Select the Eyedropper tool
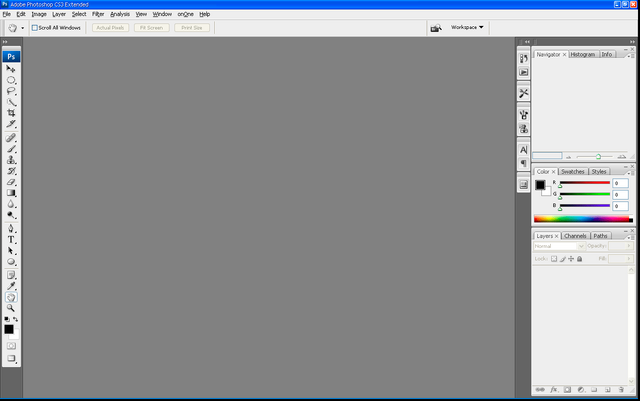 point(11,286)
